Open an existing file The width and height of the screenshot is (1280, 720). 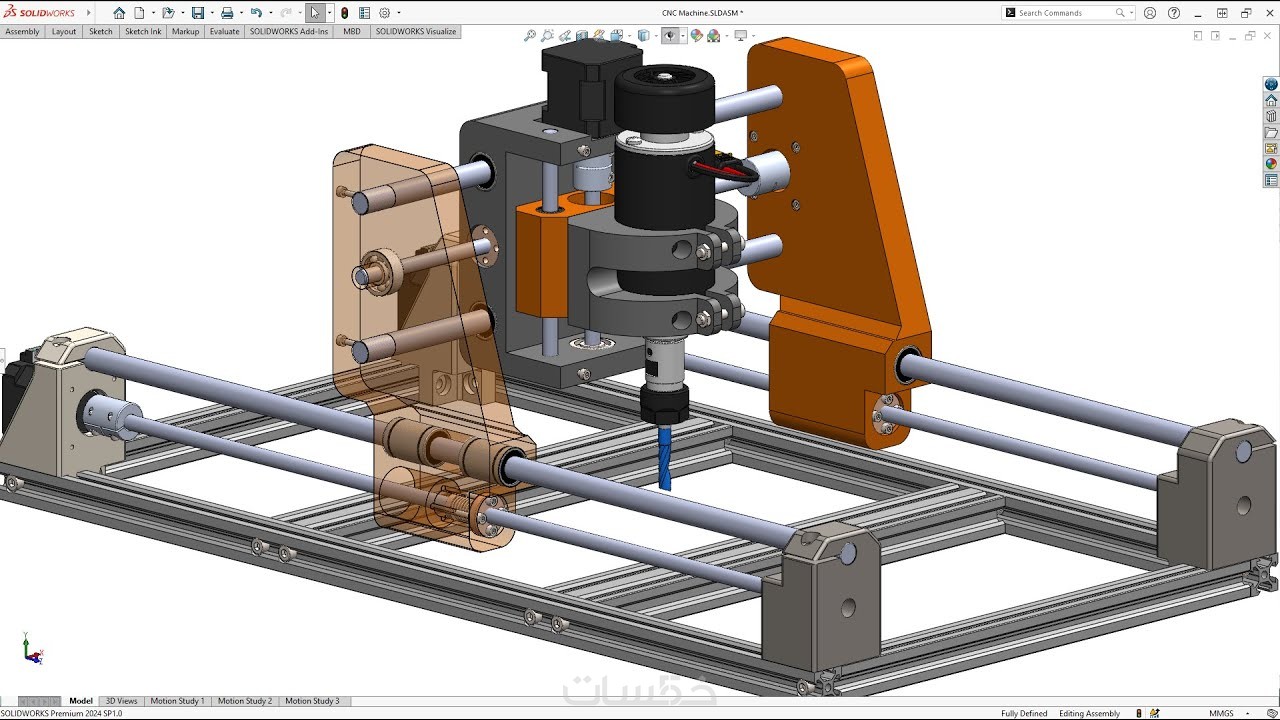[x=168, y=13]
